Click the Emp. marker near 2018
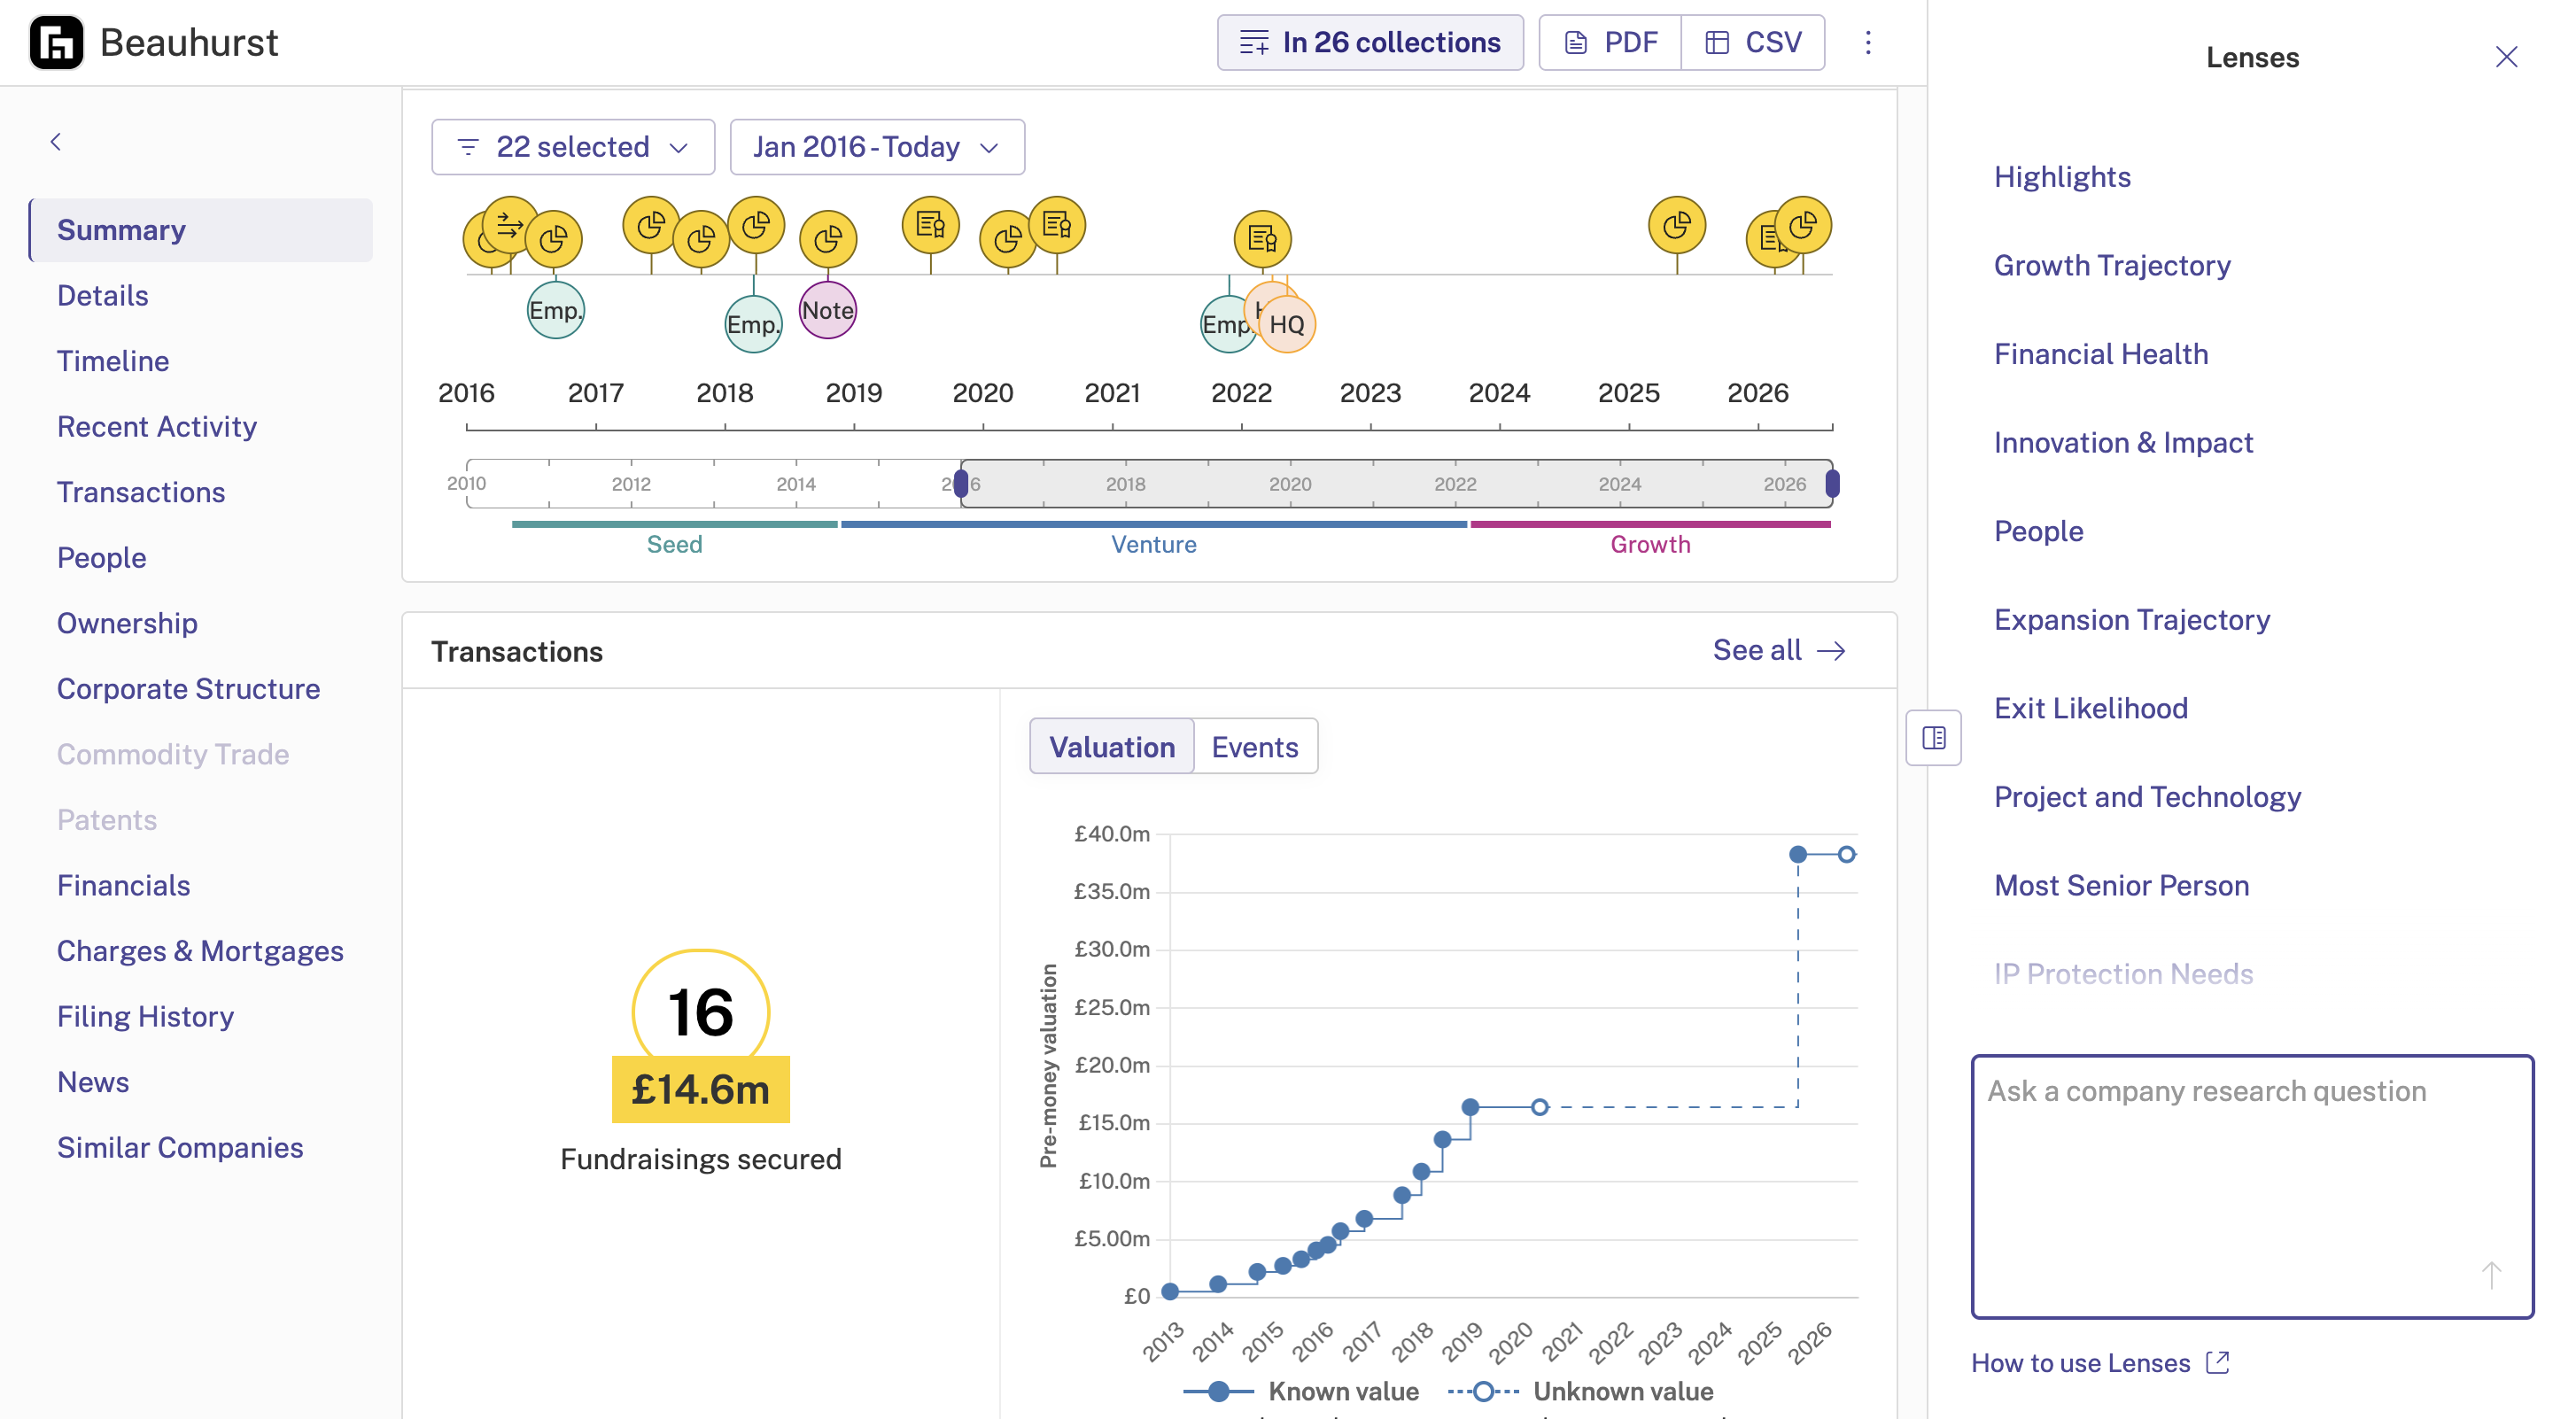The width and height of the screenshot is (2576, 1419). (x=753, y=324)
